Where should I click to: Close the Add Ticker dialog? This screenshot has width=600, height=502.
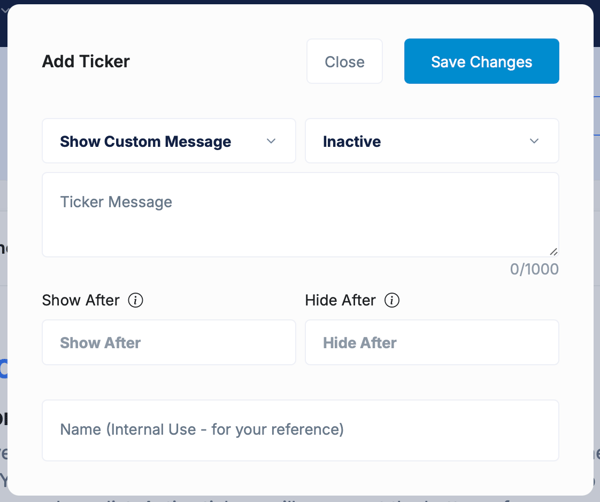point(344,62)
